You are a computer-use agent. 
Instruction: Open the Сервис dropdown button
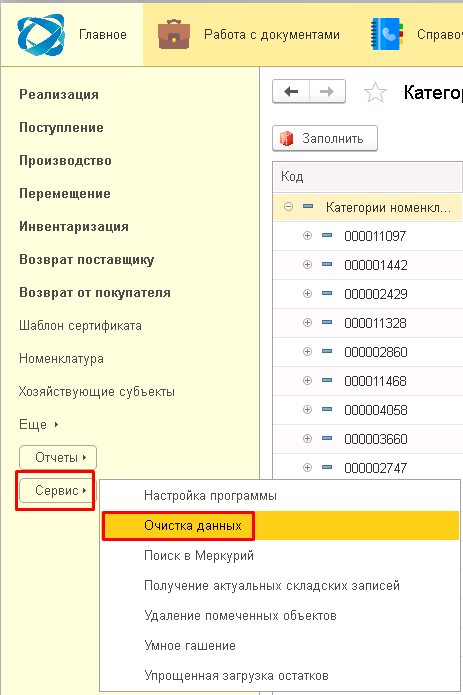coord(58,490)
